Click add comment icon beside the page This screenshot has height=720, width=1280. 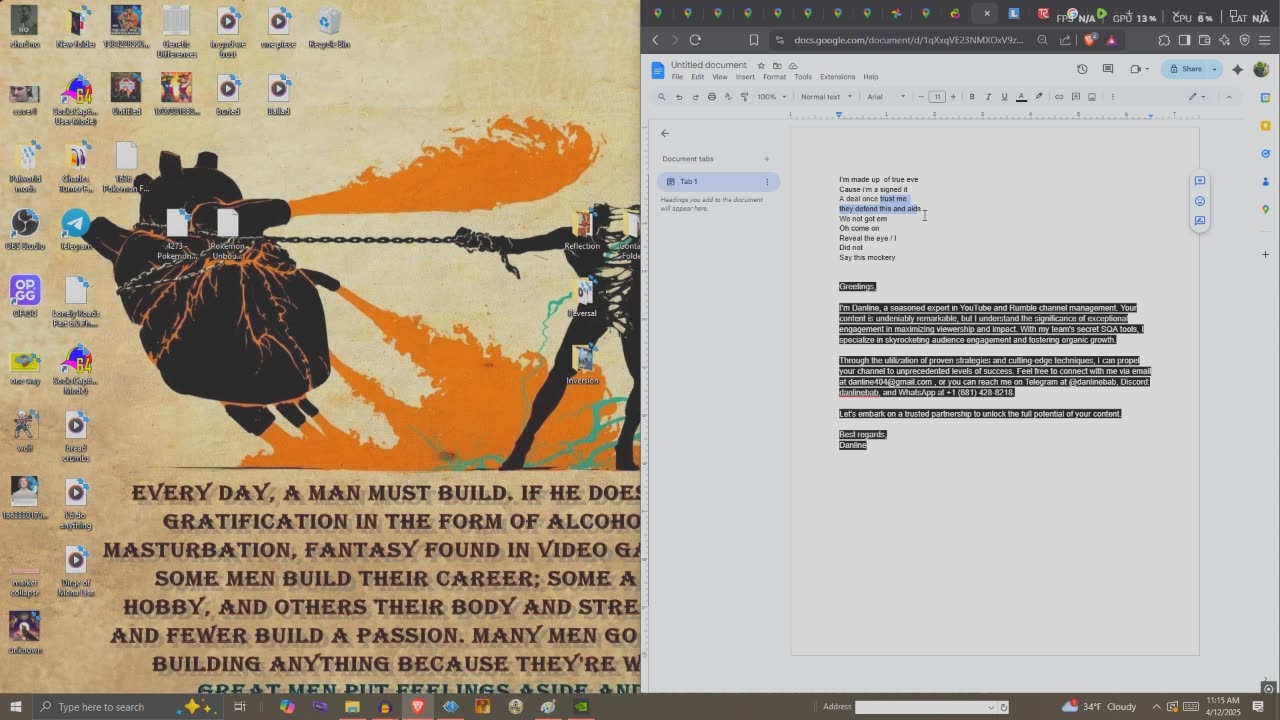point(1200,181)
